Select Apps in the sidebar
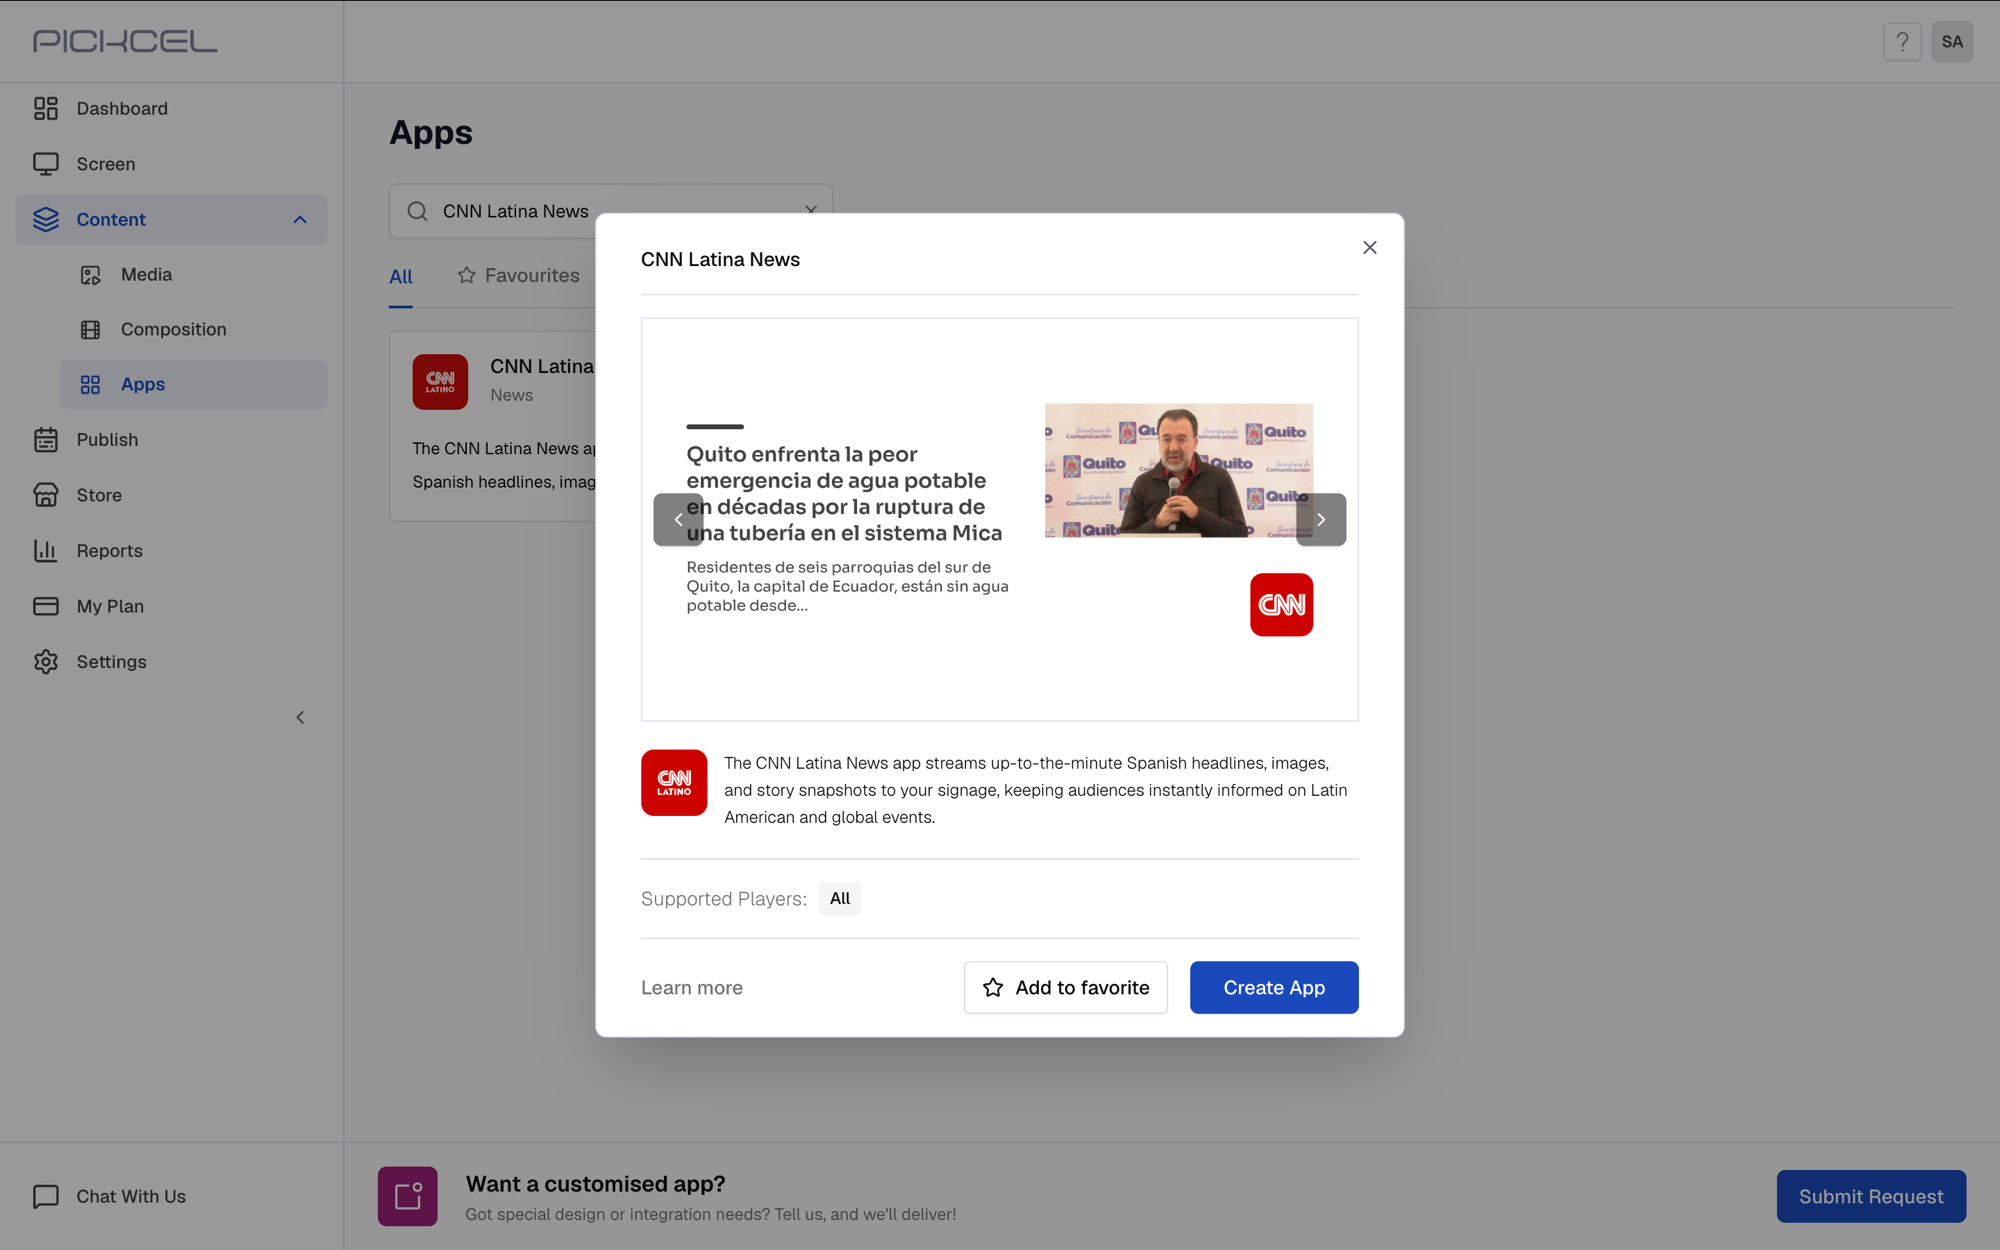 pos(193,384)
